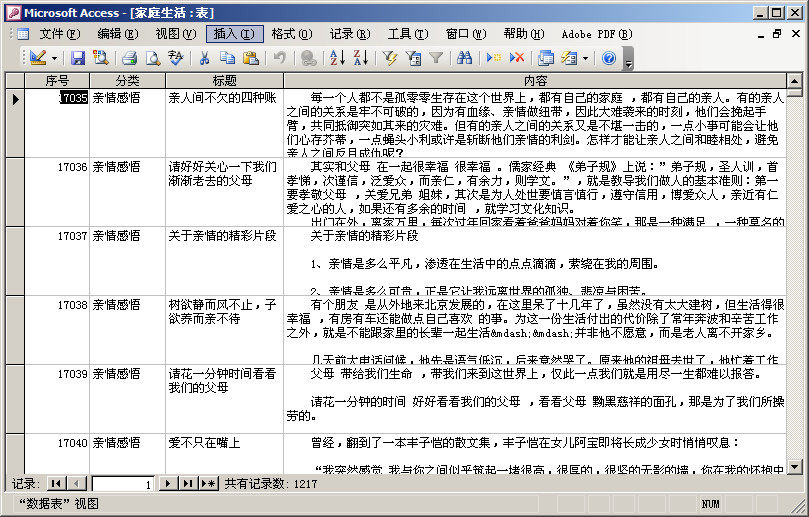The height and width of the screenshot is (517, 809).
Task: Cut selection with the scissors icon
Action: point(204,58)
